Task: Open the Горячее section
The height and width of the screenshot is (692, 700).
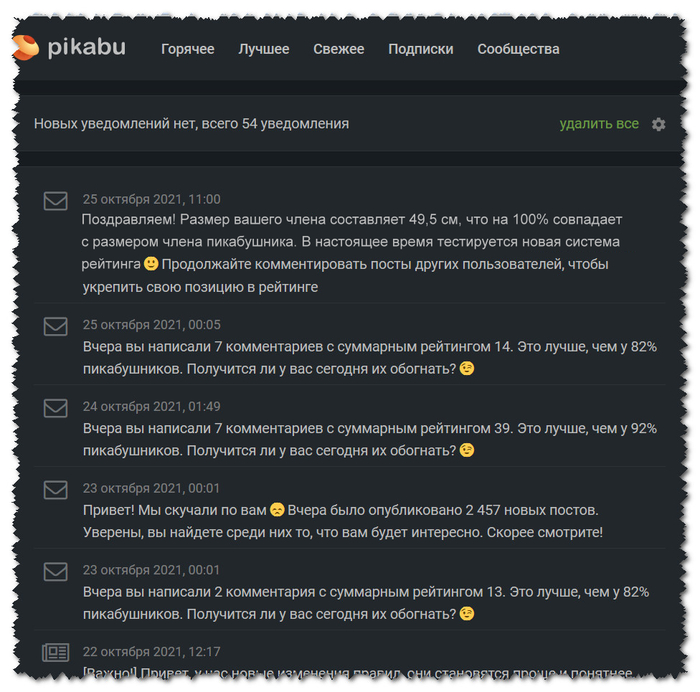Action: pyautogui.click(x=188, y=49)
